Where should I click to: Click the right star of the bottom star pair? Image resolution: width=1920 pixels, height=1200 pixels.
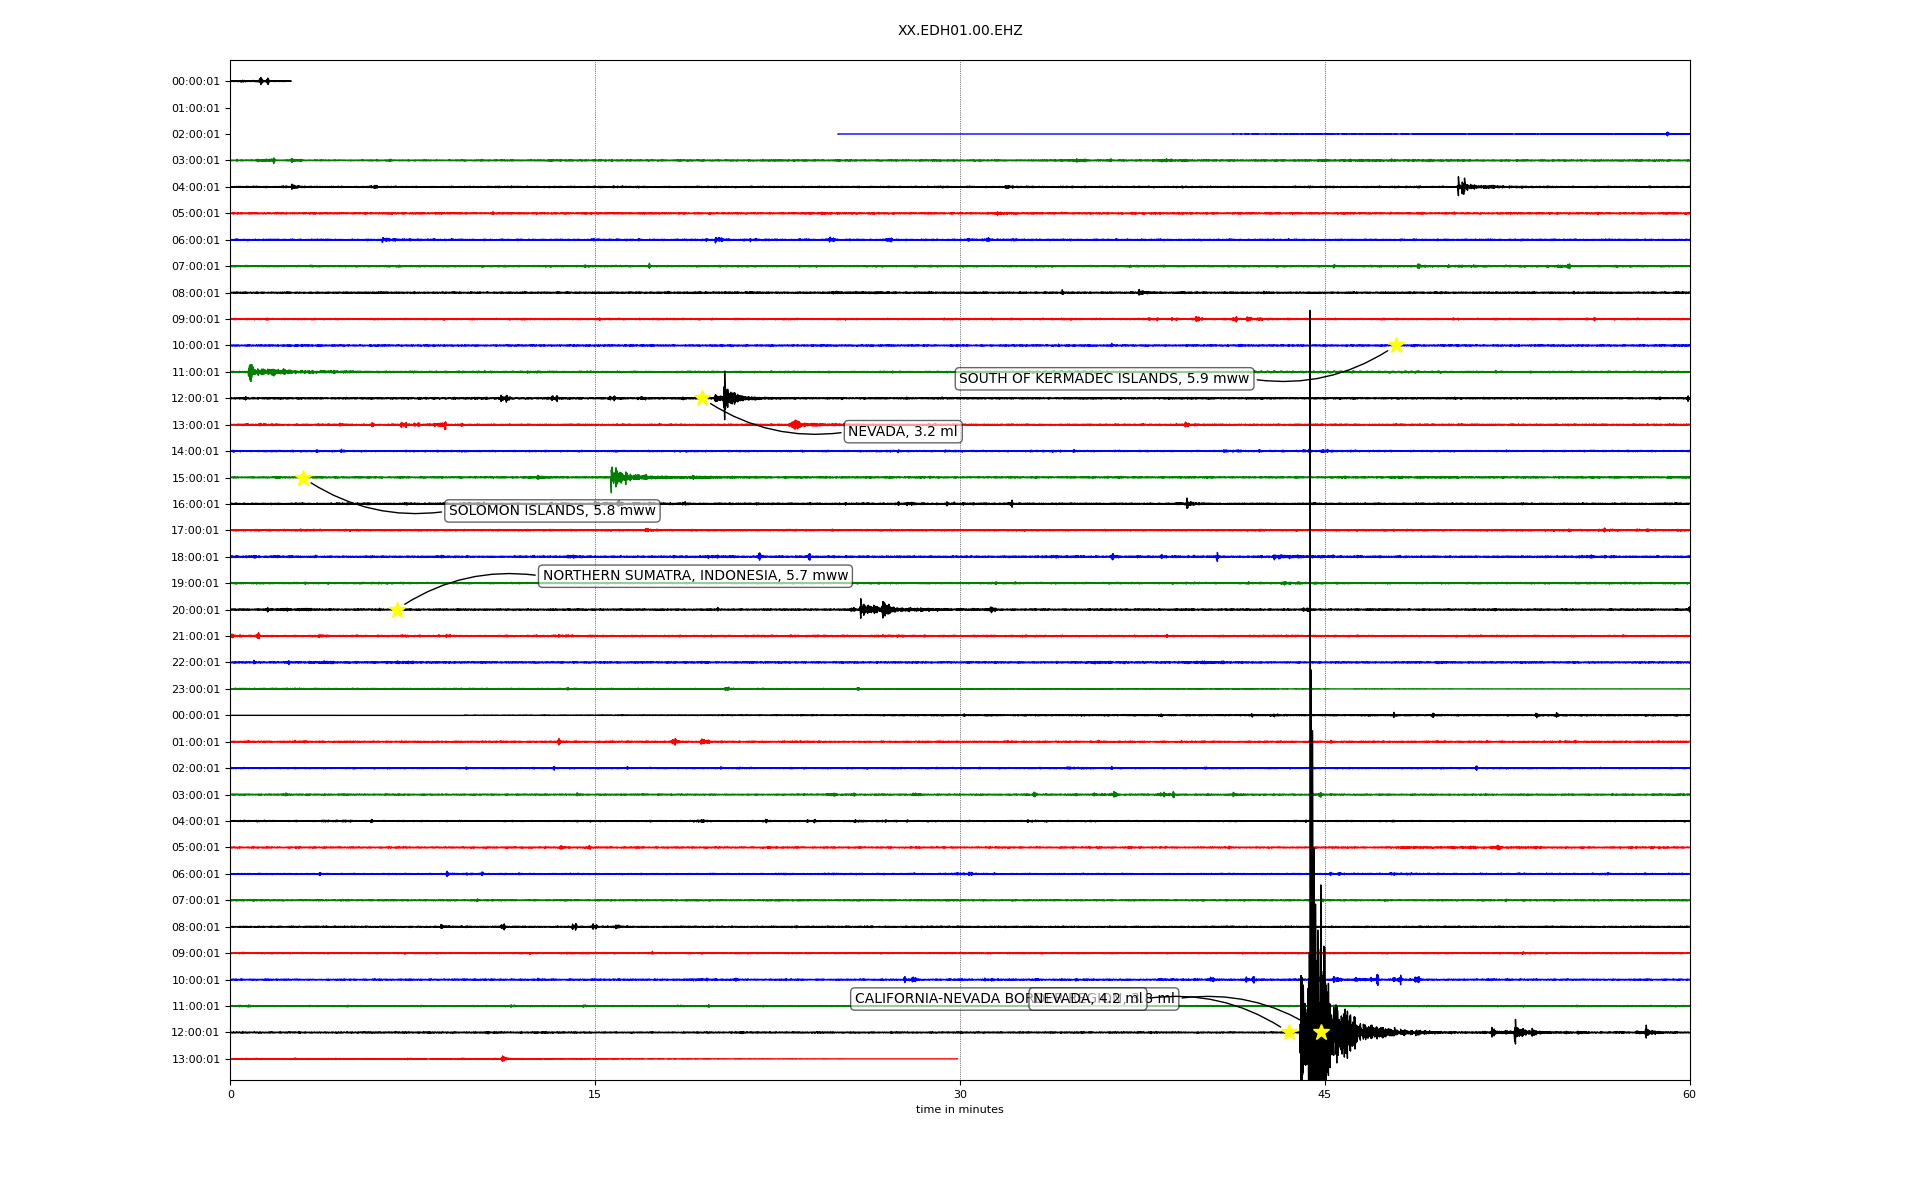1321,1032
